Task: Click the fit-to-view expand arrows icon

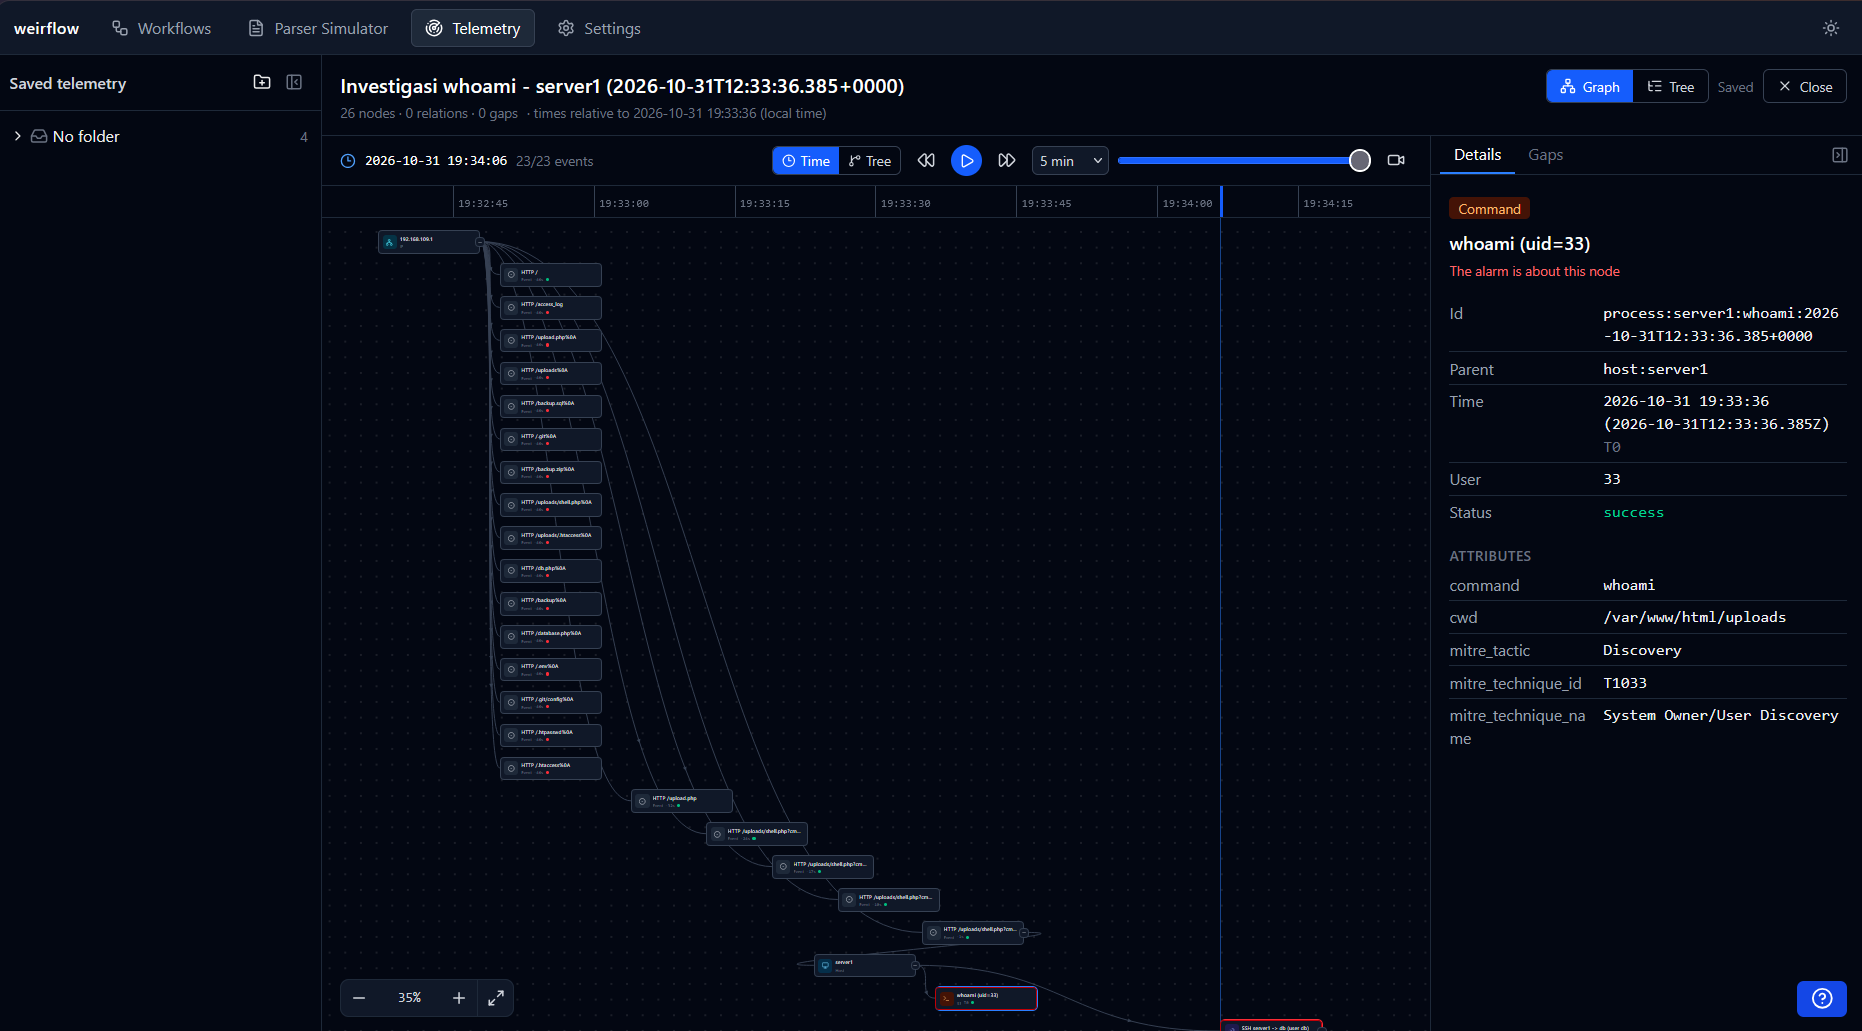Action: [x=496, y=998]
